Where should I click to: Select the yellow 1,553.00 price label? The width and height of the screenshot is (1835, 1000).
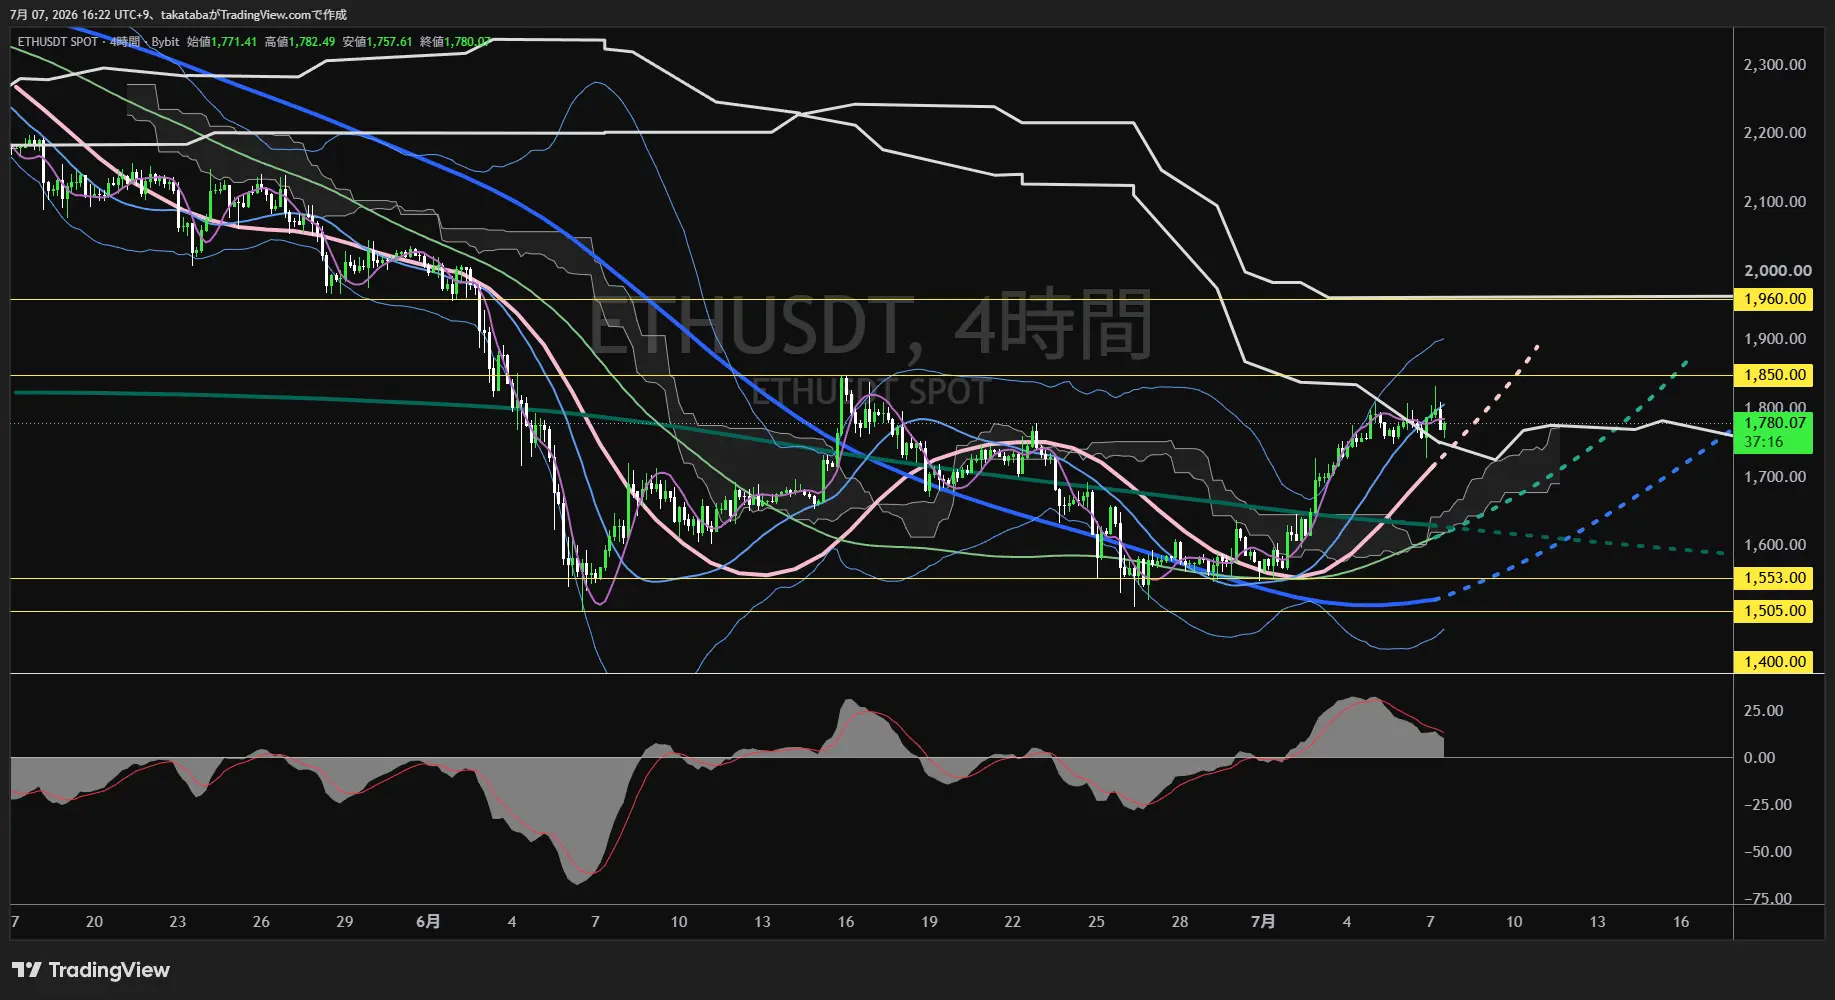1774,578
